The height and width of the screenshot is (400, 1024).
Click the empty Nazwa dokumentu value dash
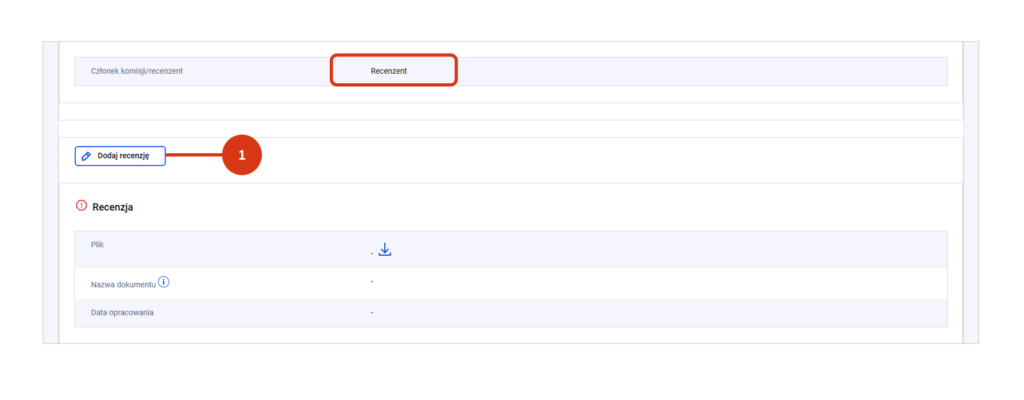(371, 283)
